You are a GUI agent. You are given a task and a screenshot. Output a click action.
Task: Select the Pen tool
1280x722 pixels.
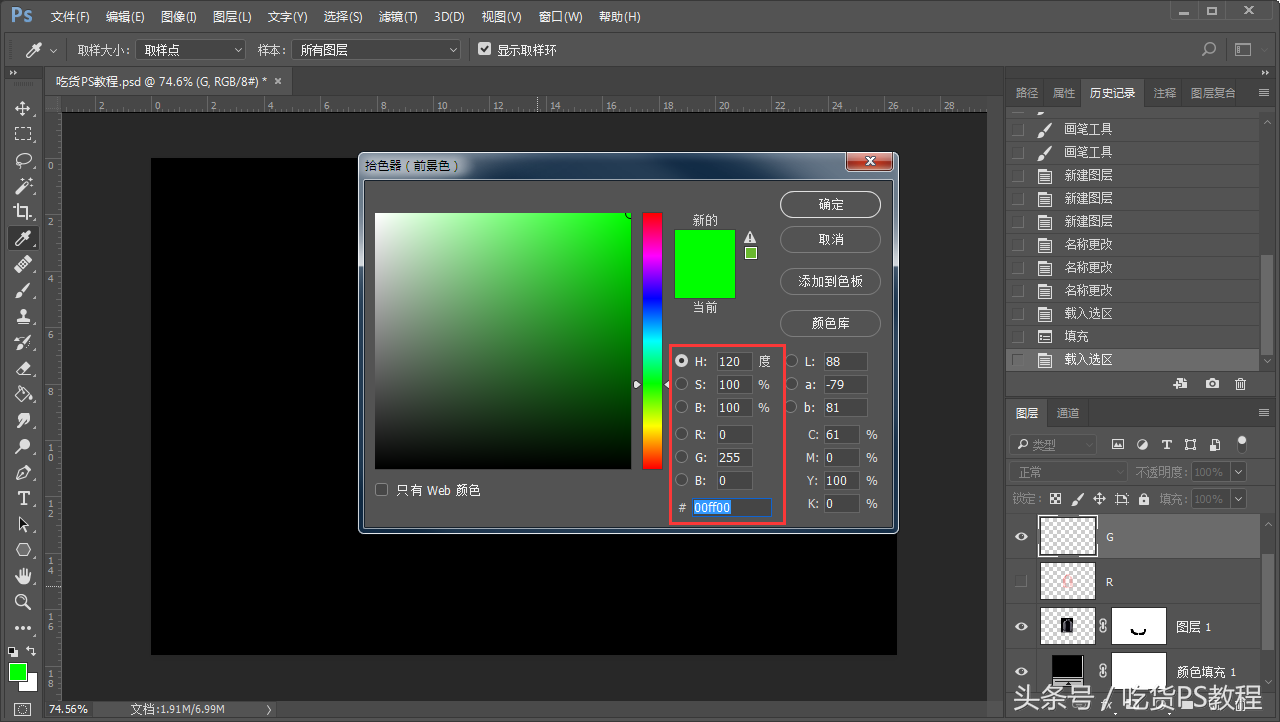[x=23, y=472]
